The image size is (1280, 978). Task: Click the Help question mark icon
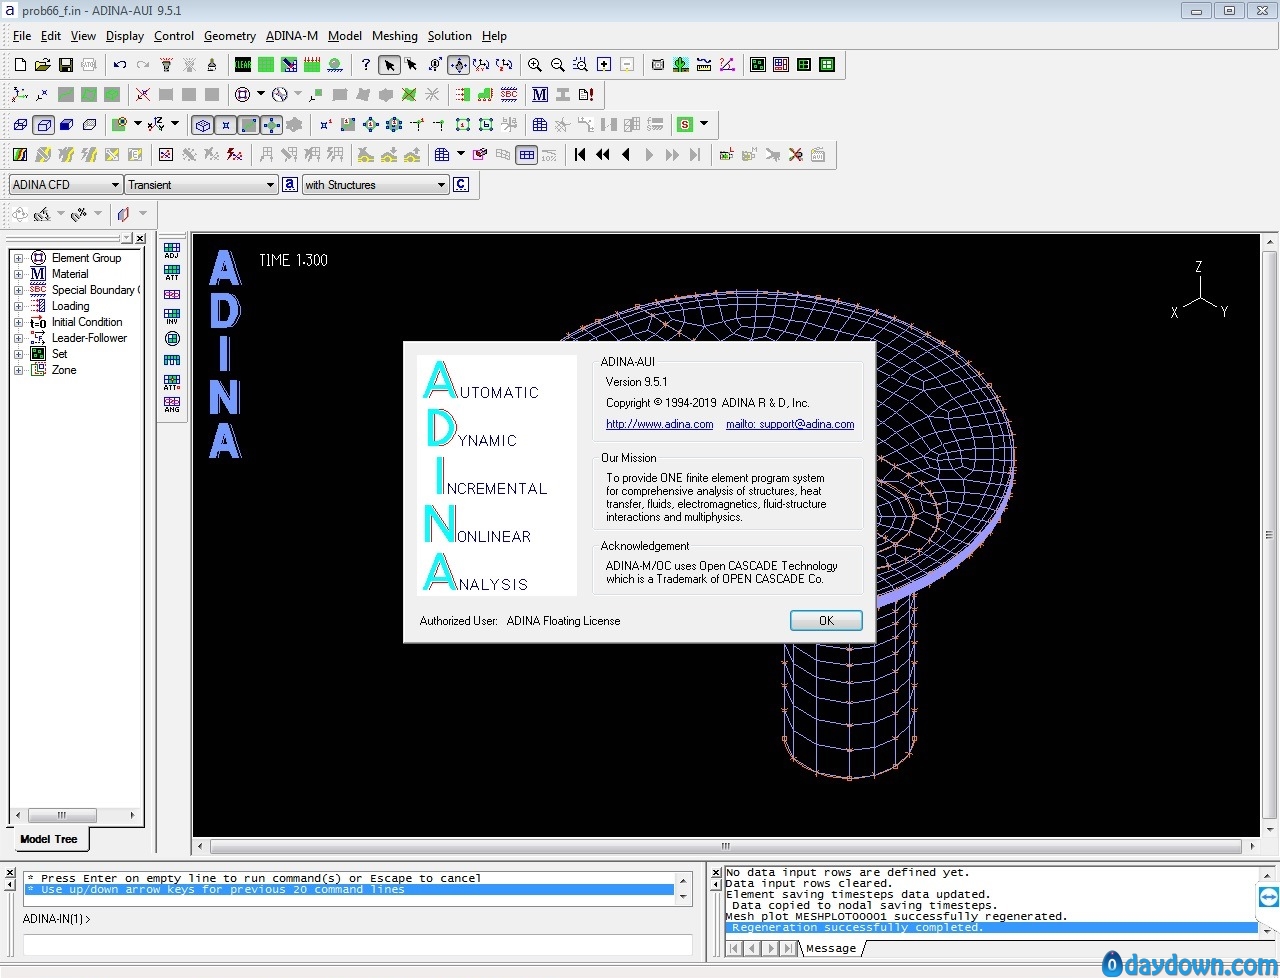(x=366, y=65)
